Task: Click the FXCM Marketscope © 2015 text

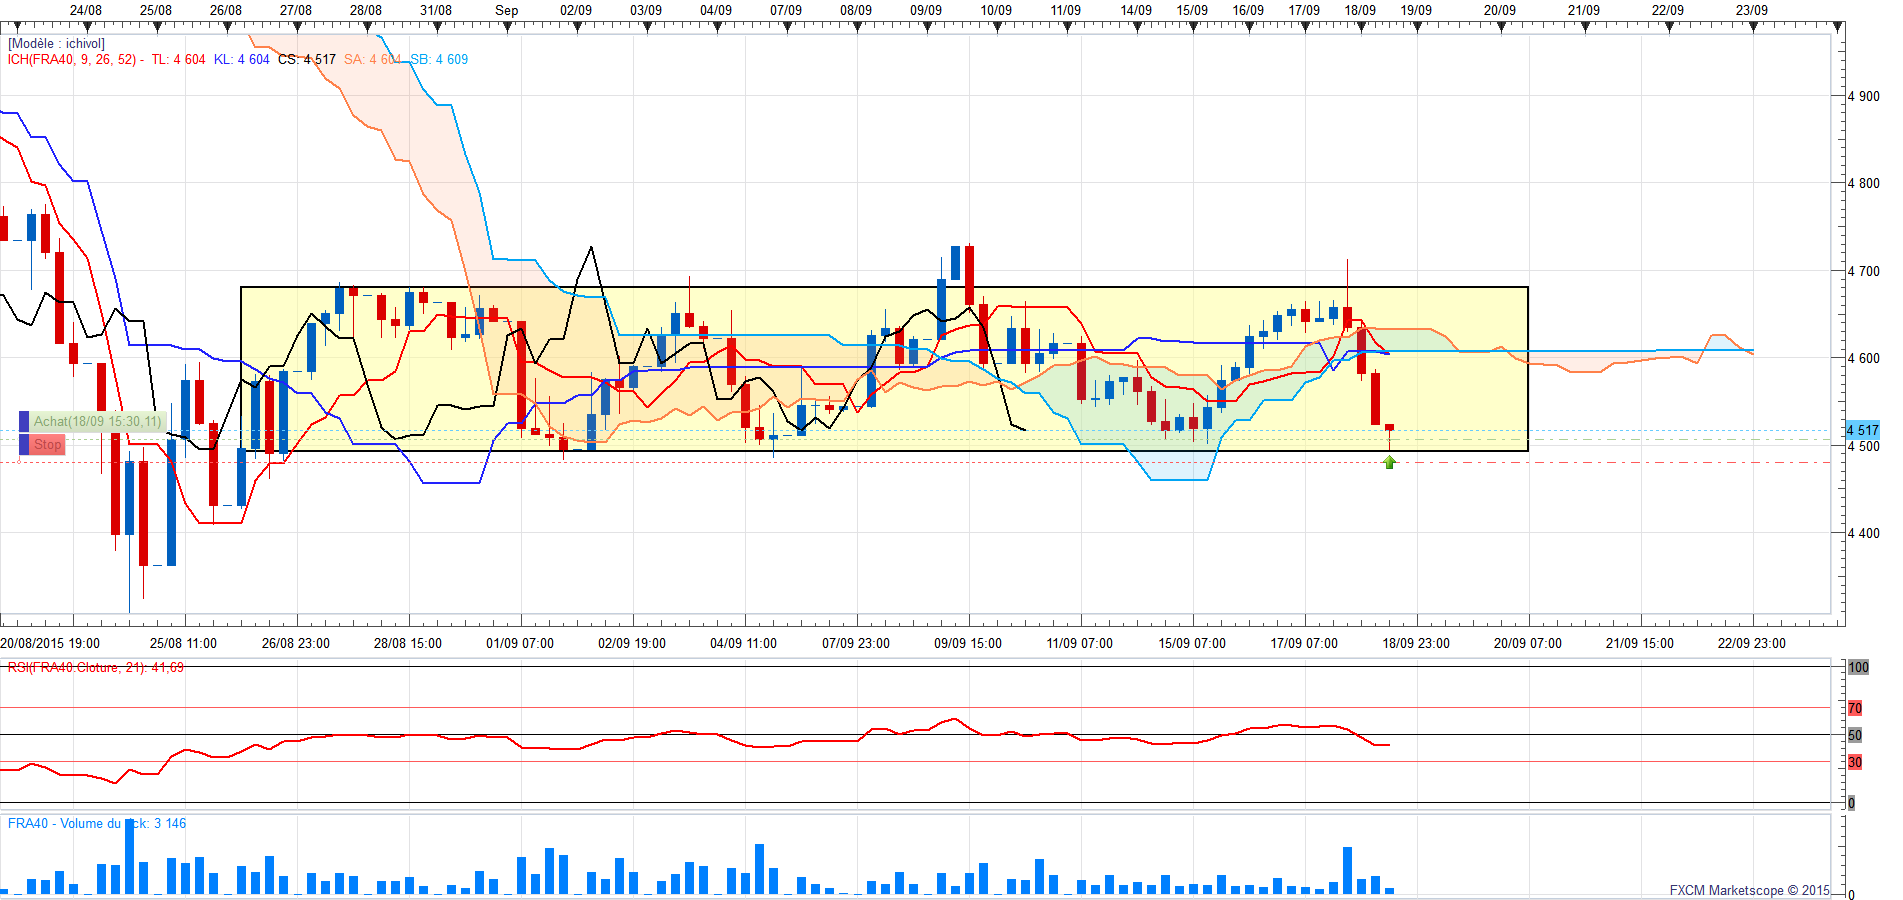Action: click(1749, 890)
